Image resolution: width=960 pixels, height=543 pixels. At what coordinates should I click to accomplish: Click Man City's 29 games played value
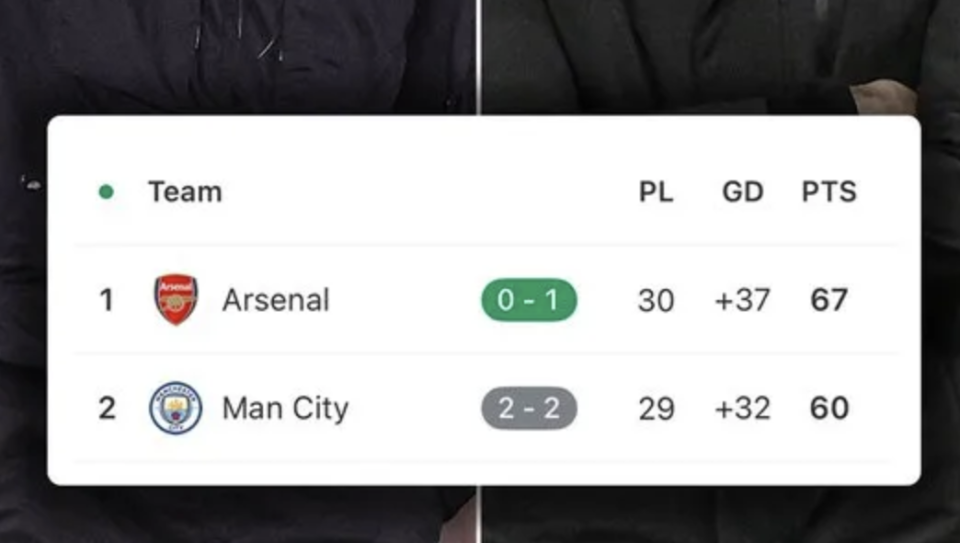[x=656, y=408]
